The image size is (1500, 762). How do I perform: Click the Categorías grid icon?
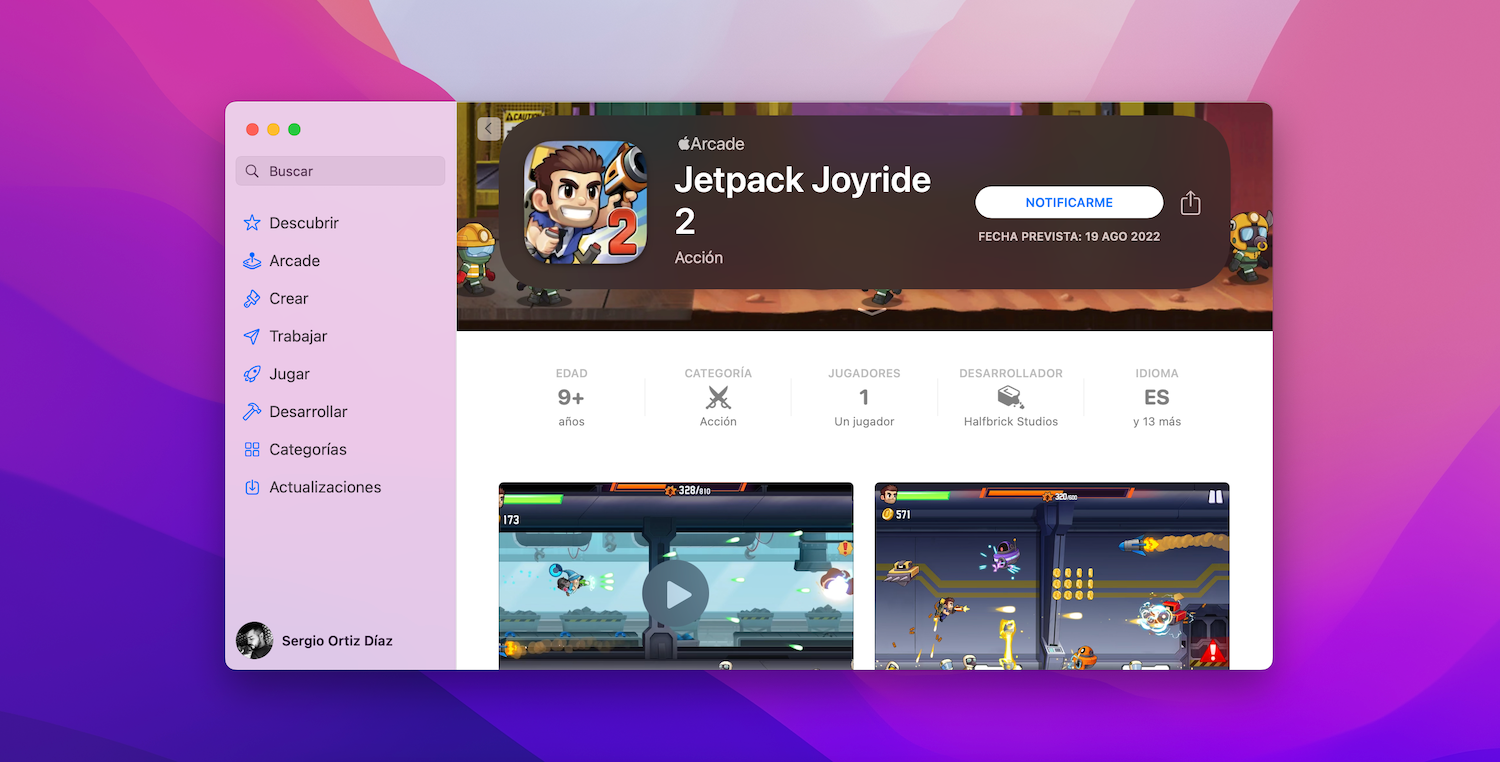252,449
